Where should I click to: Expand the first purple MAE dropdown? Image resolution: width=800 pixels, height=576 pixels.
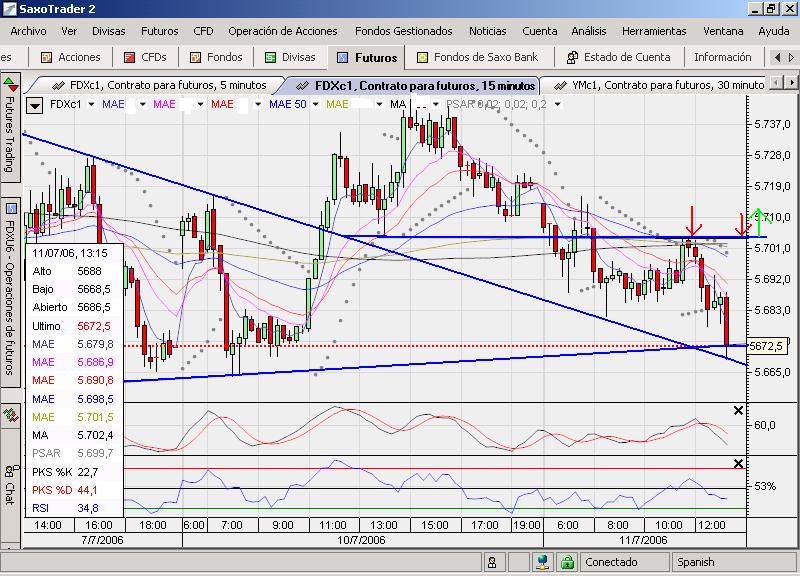click(143, 105)
